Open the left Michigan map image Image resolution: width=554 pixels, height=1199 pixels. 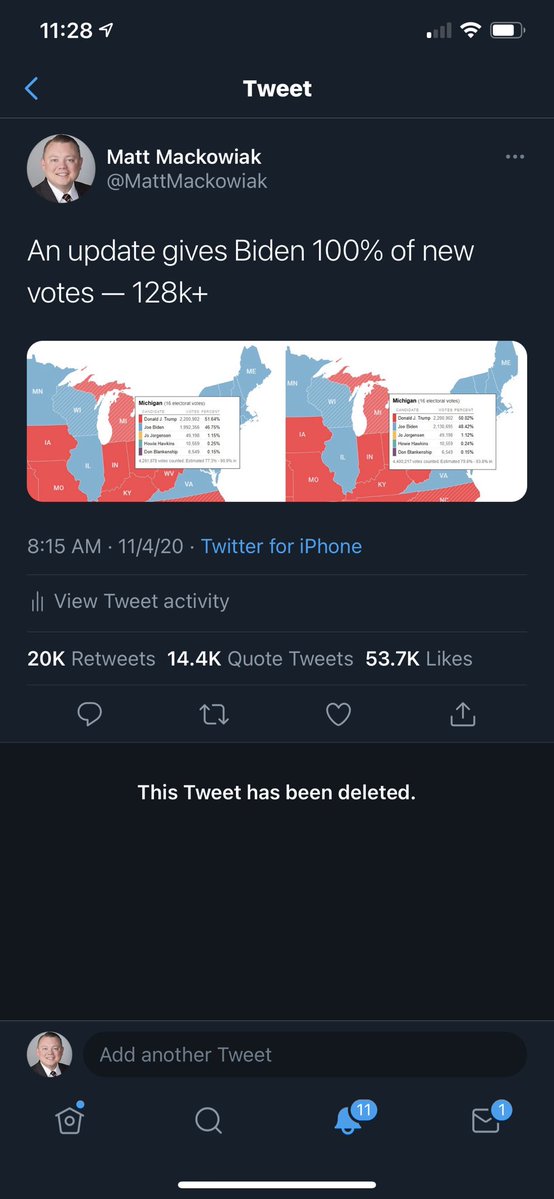tap(155, 421)
